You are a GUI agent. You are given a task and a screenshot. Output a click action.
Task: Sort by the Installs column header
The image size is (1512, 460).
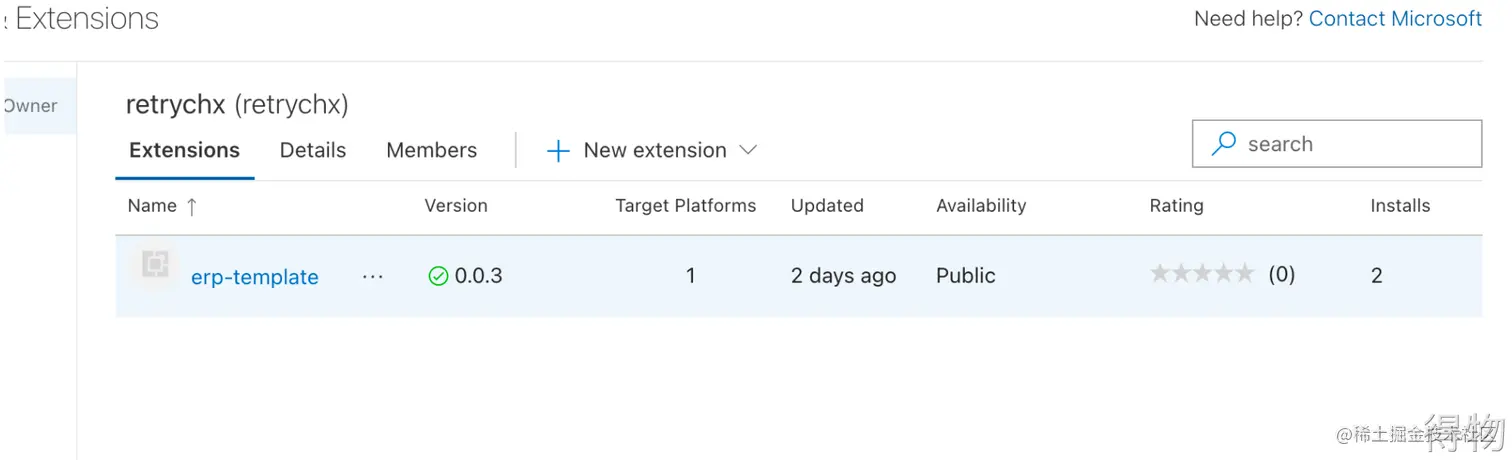(x=1399, y=206)
